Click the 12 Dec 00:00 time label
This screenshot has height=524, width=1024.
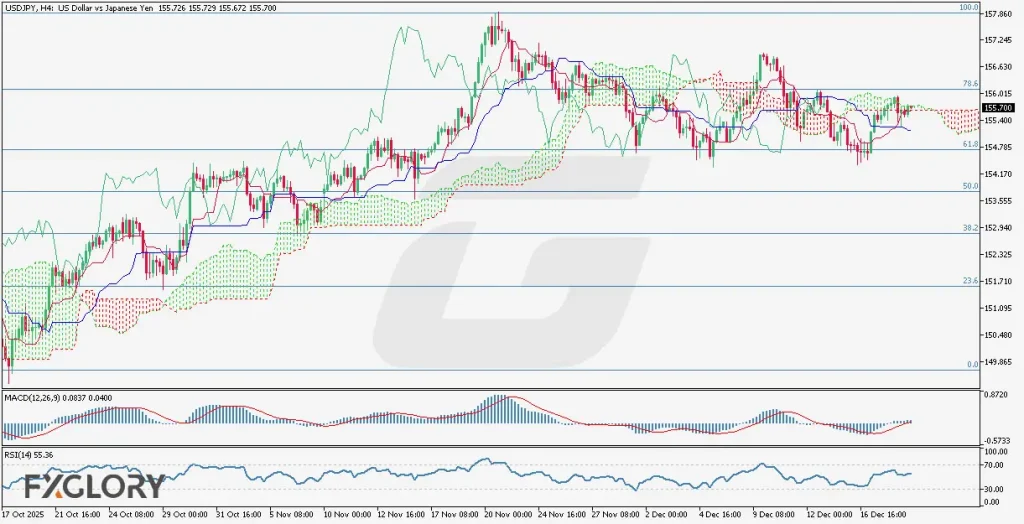(x=827, y=514)
